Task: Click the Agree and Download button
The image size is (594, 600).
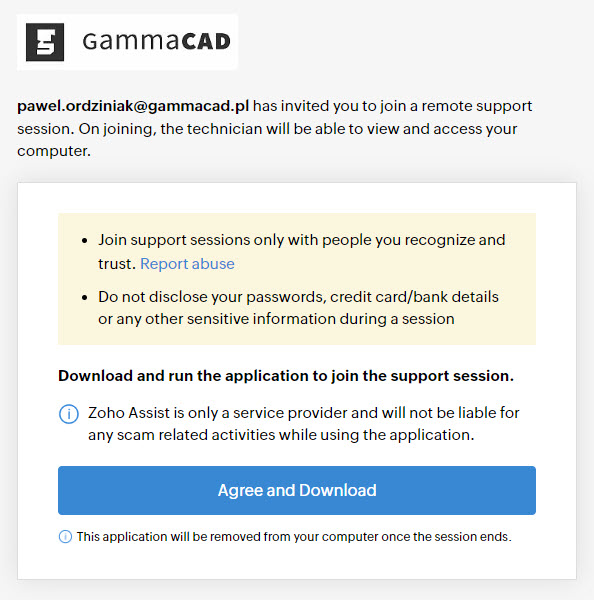Action: (x=297, y=490)
